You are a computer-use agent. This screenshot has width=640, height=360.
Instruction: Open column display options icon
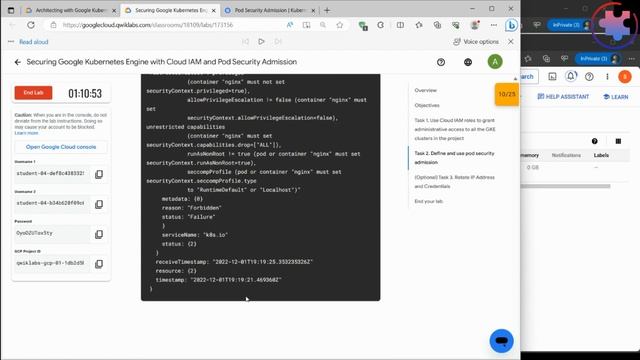tap(618, 141)
